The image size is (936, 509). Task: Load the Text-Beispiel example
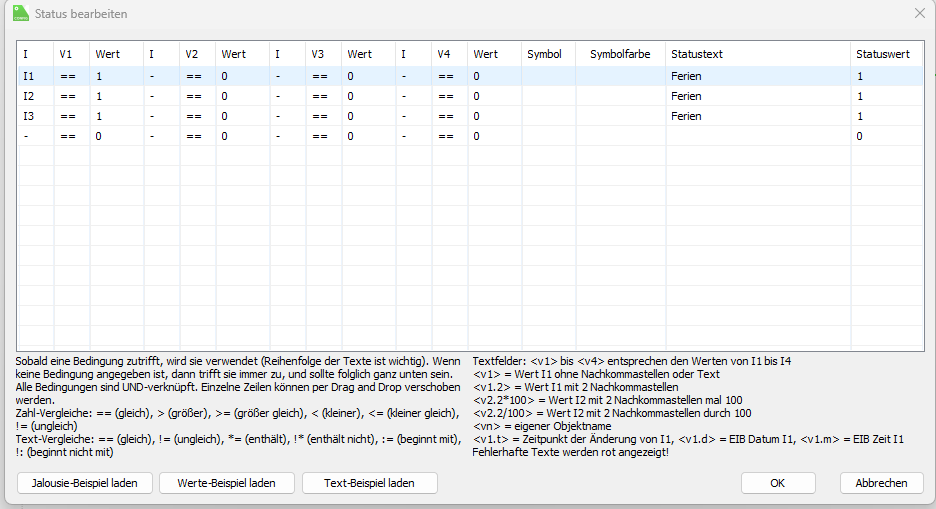click(x=370, y=483)
